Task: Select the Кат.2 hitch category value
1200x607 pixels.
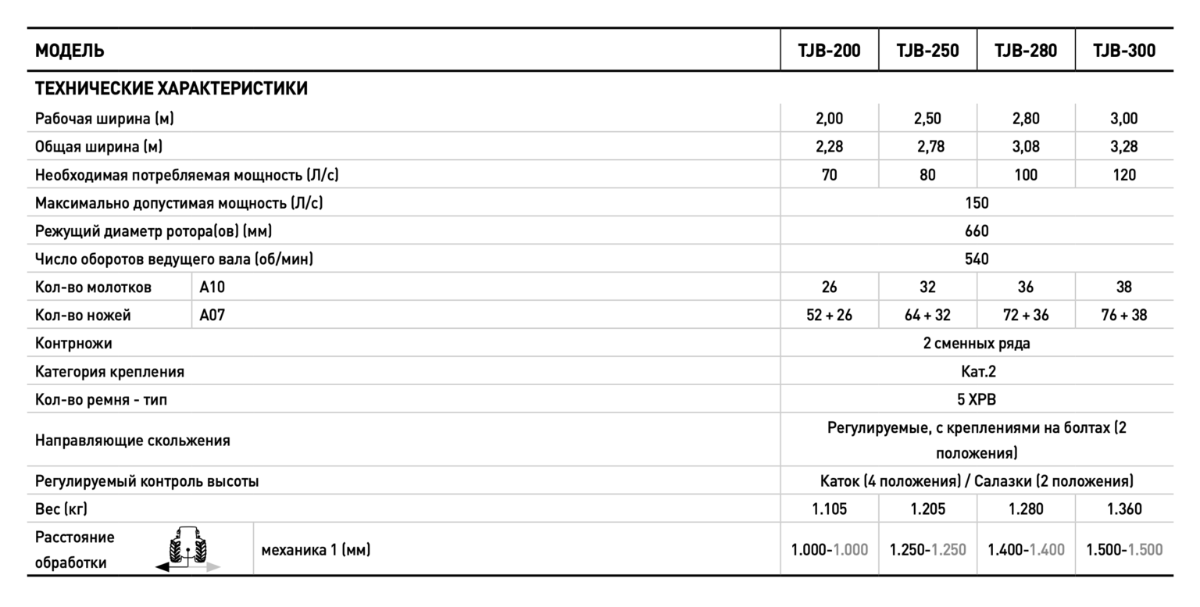Action: coord(976,372)
